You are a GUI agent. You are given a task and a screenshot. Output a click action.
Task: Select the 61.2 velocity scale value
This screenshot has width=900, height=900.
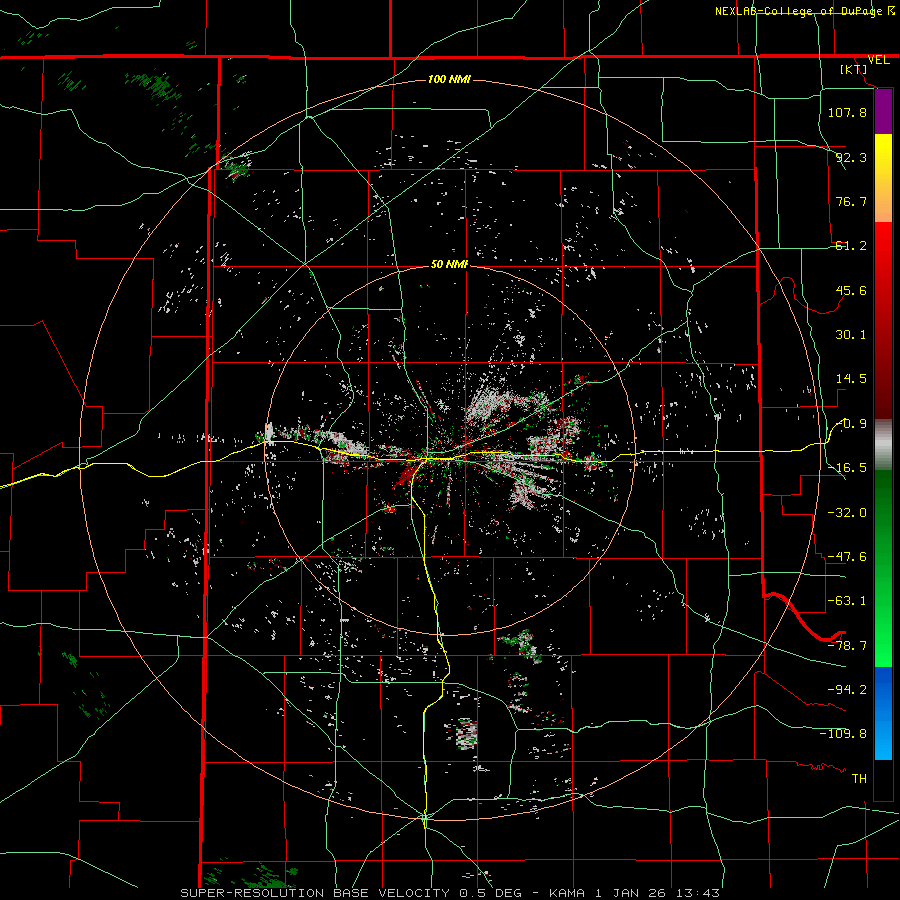pyautogui.click(x=851, y=246)
